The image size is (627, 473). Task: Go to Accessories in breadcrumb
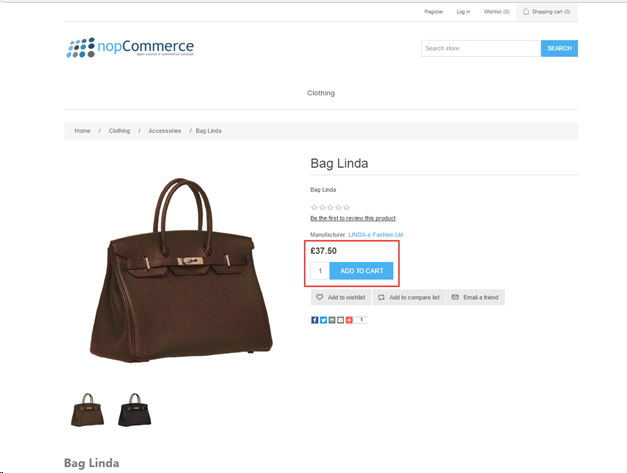pos(165,131)
